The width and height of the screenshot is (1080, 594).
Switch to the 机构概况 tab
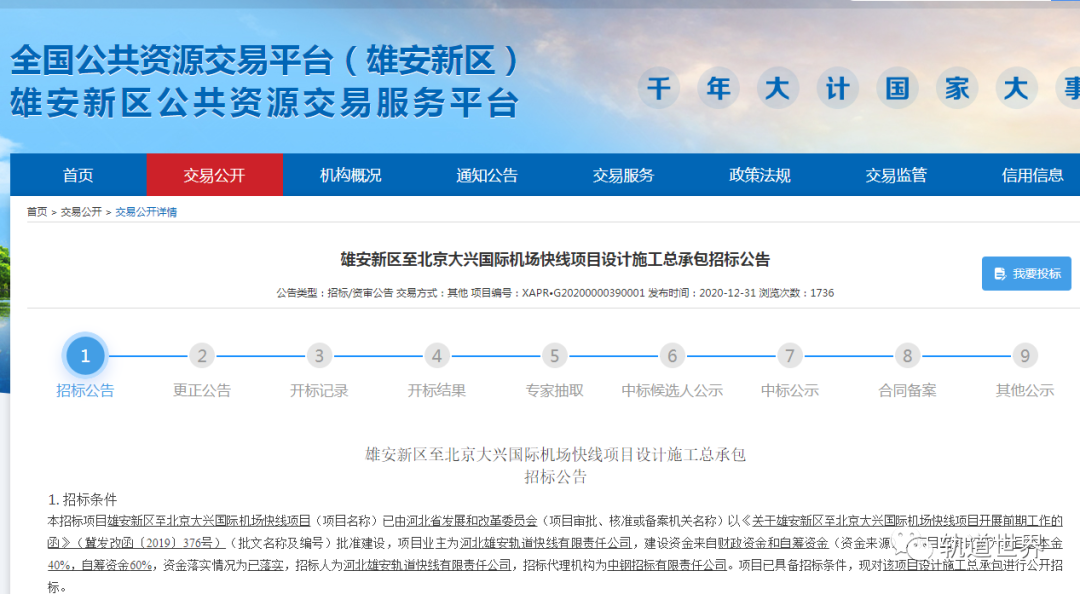[x=351, y=174]
